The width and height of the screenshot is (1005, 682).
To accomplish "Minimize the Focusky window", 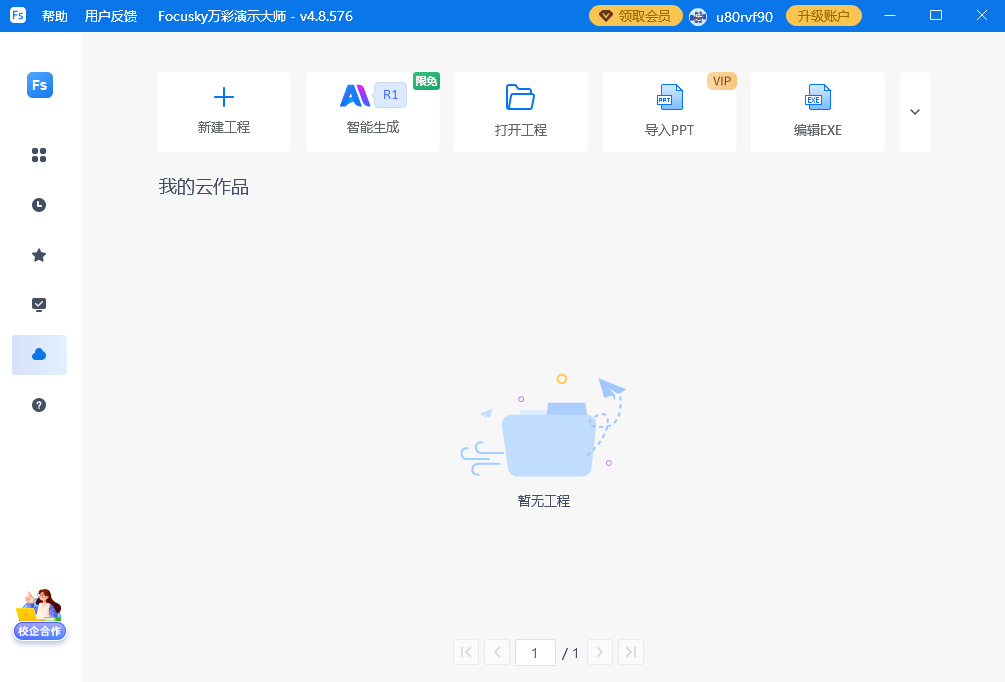I will pos(890,15).
